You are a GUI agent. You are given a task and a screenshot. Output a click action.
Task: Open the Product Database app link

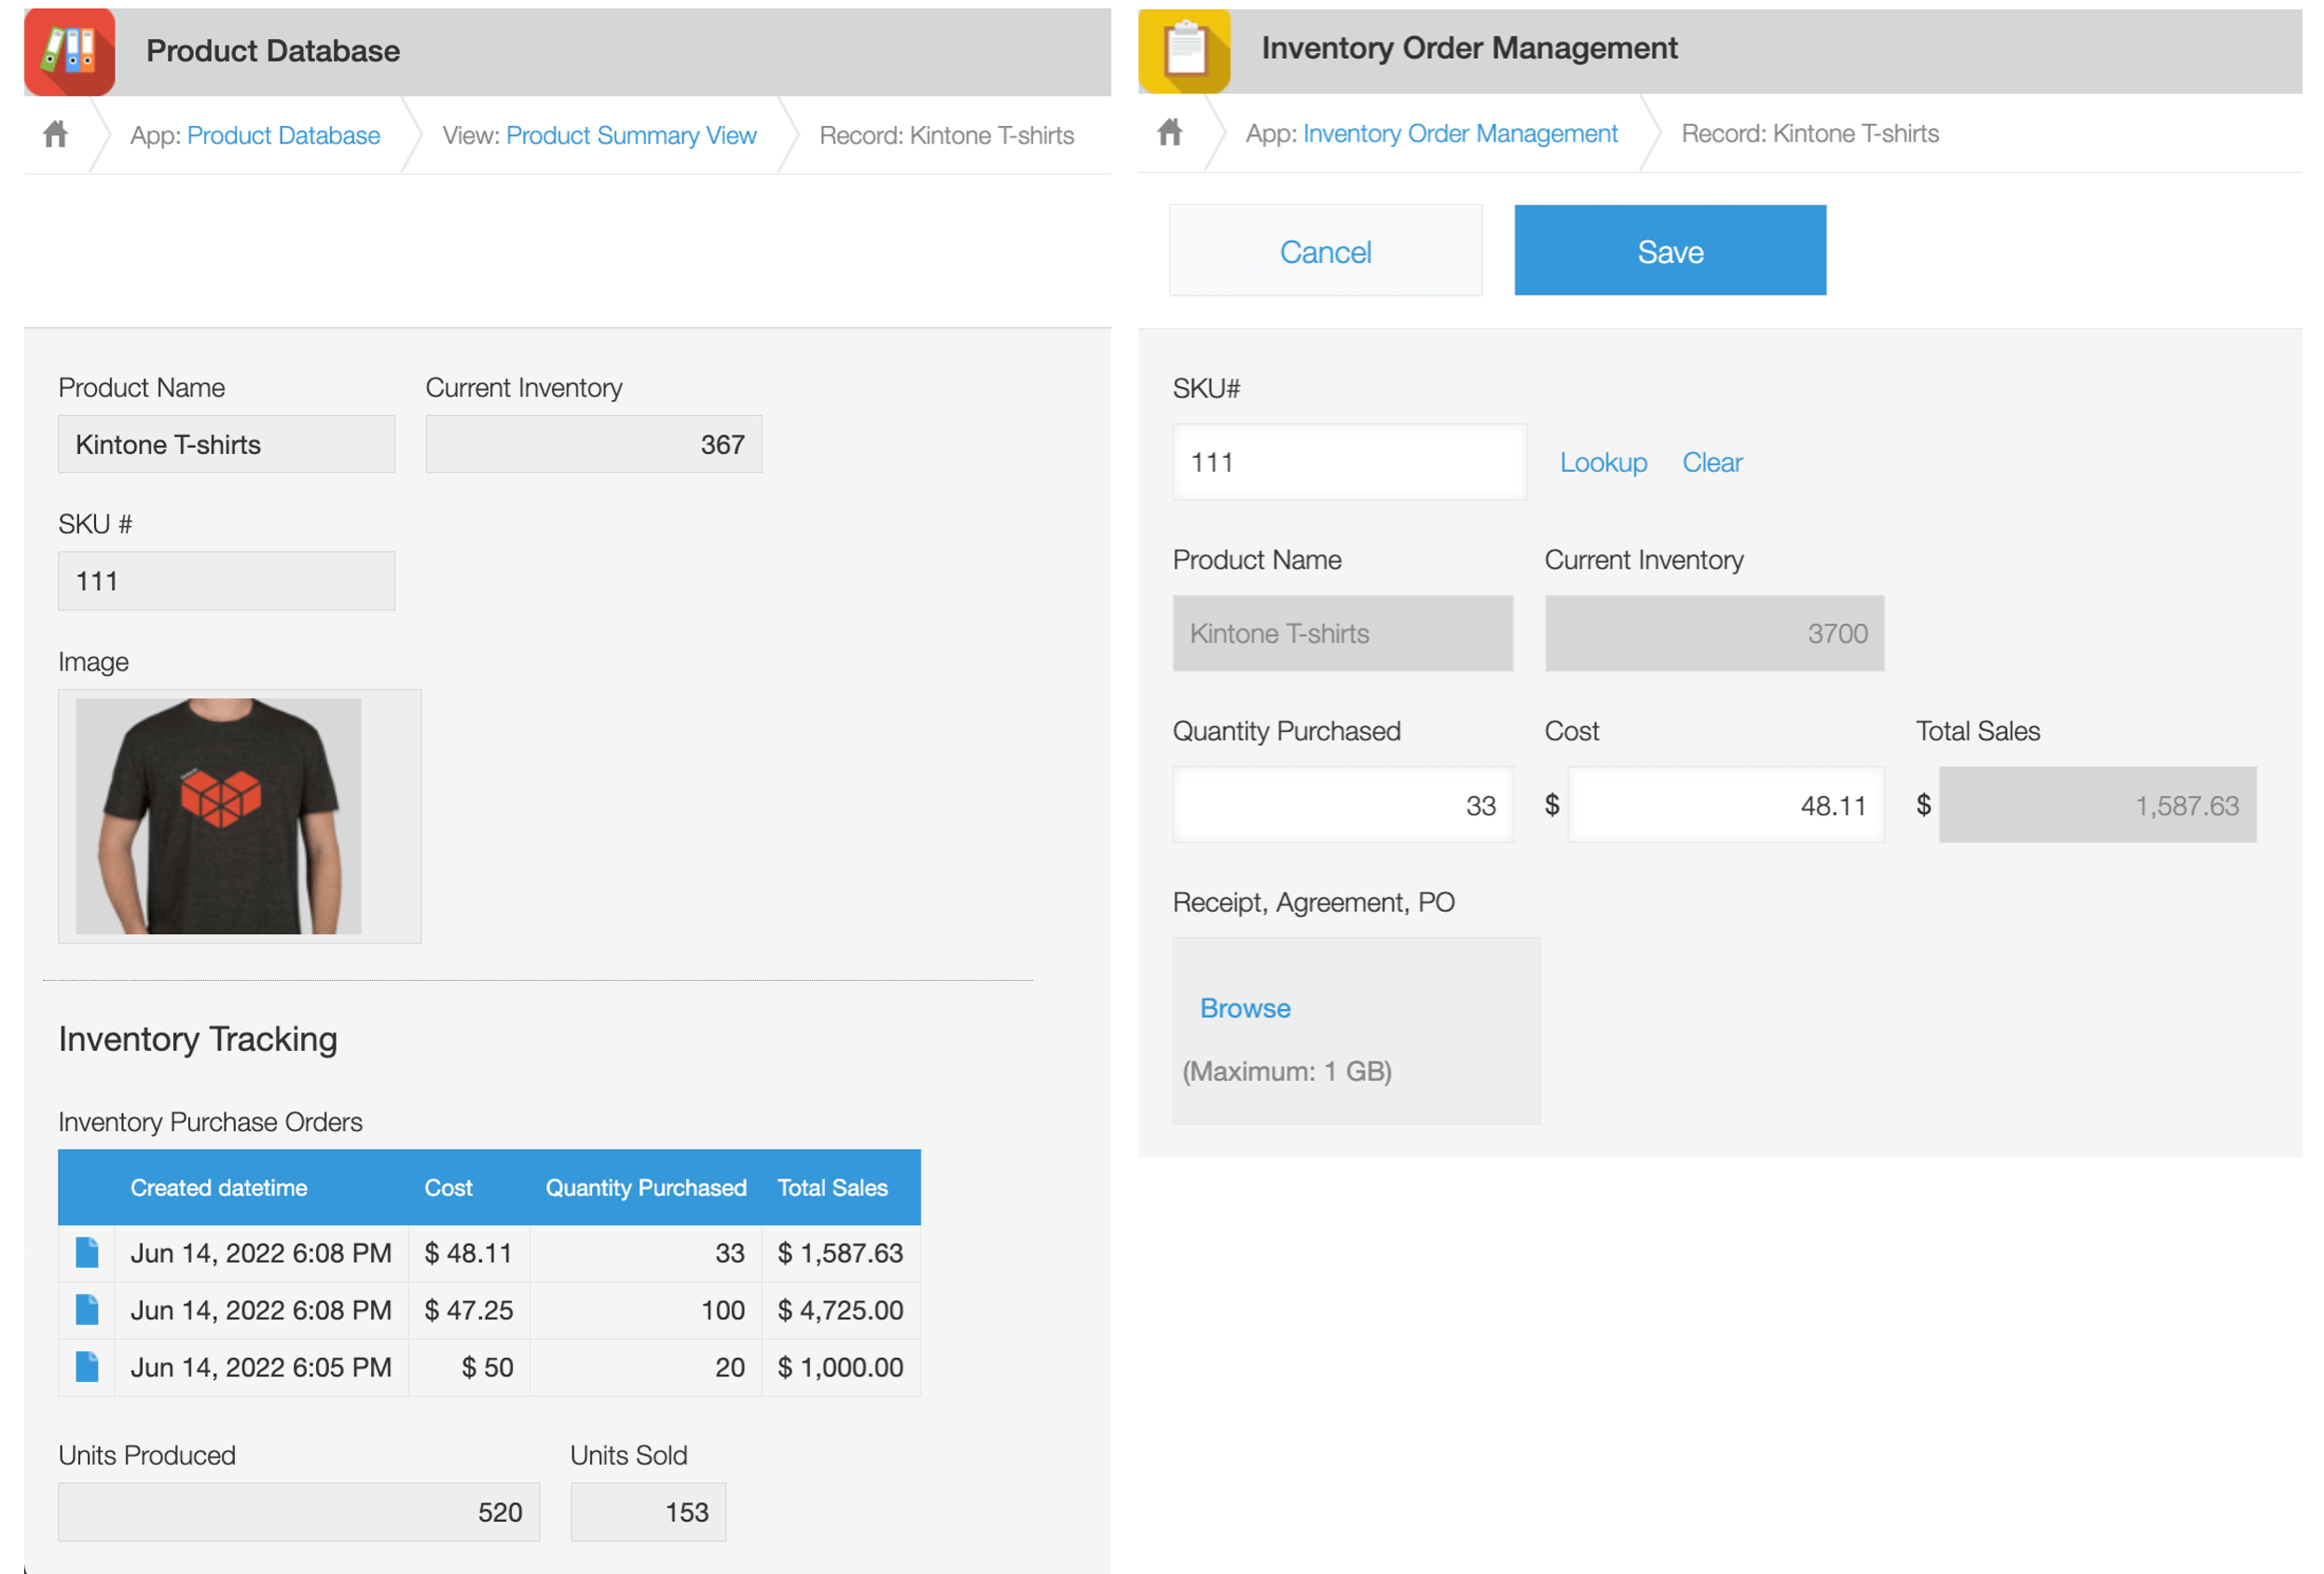[x=283, y=135]
